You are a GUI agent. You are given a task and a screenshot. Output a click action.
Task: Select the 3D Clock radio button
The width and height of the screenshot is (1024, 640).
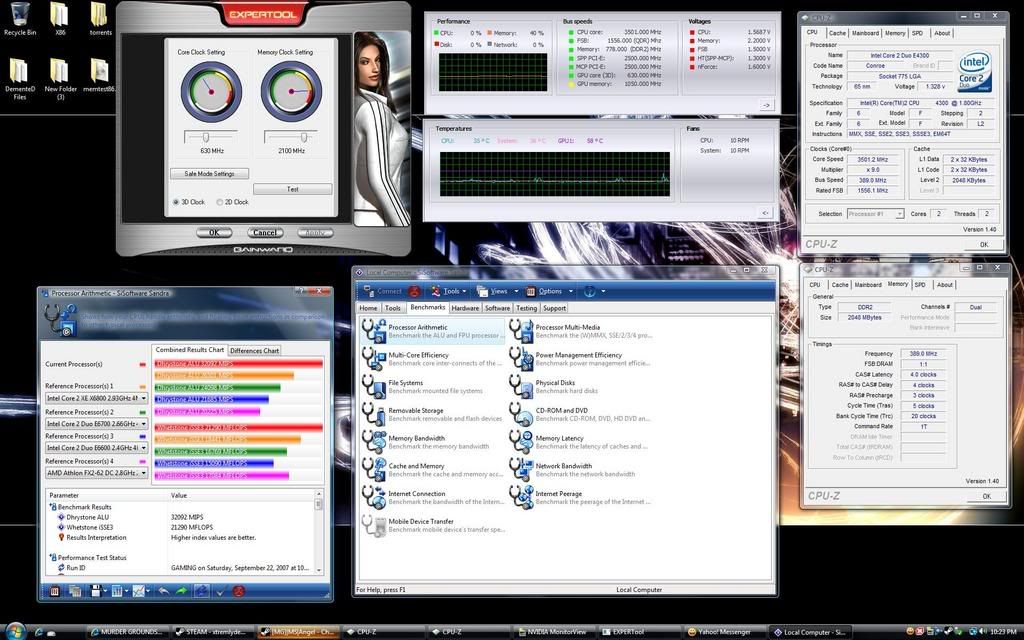176,202
